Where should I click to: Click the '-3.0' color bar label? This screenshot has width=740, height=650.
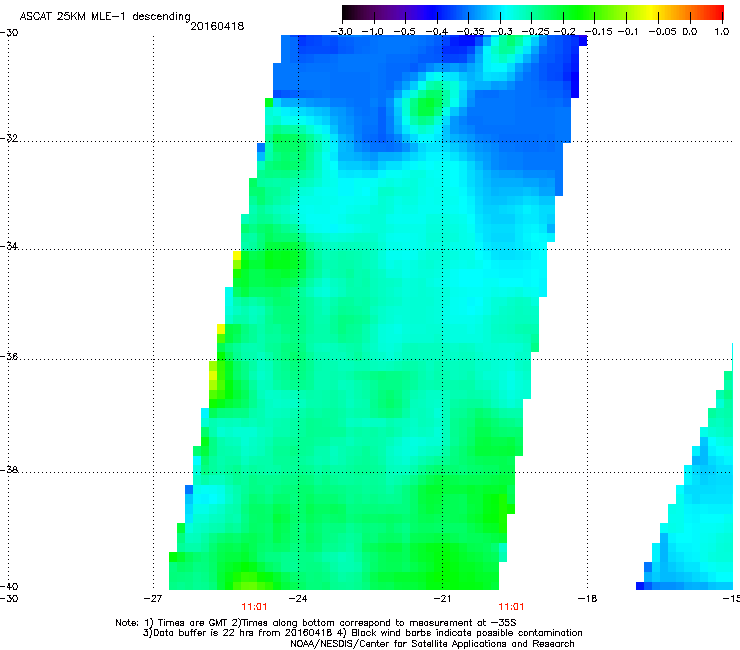pos(341,32)
